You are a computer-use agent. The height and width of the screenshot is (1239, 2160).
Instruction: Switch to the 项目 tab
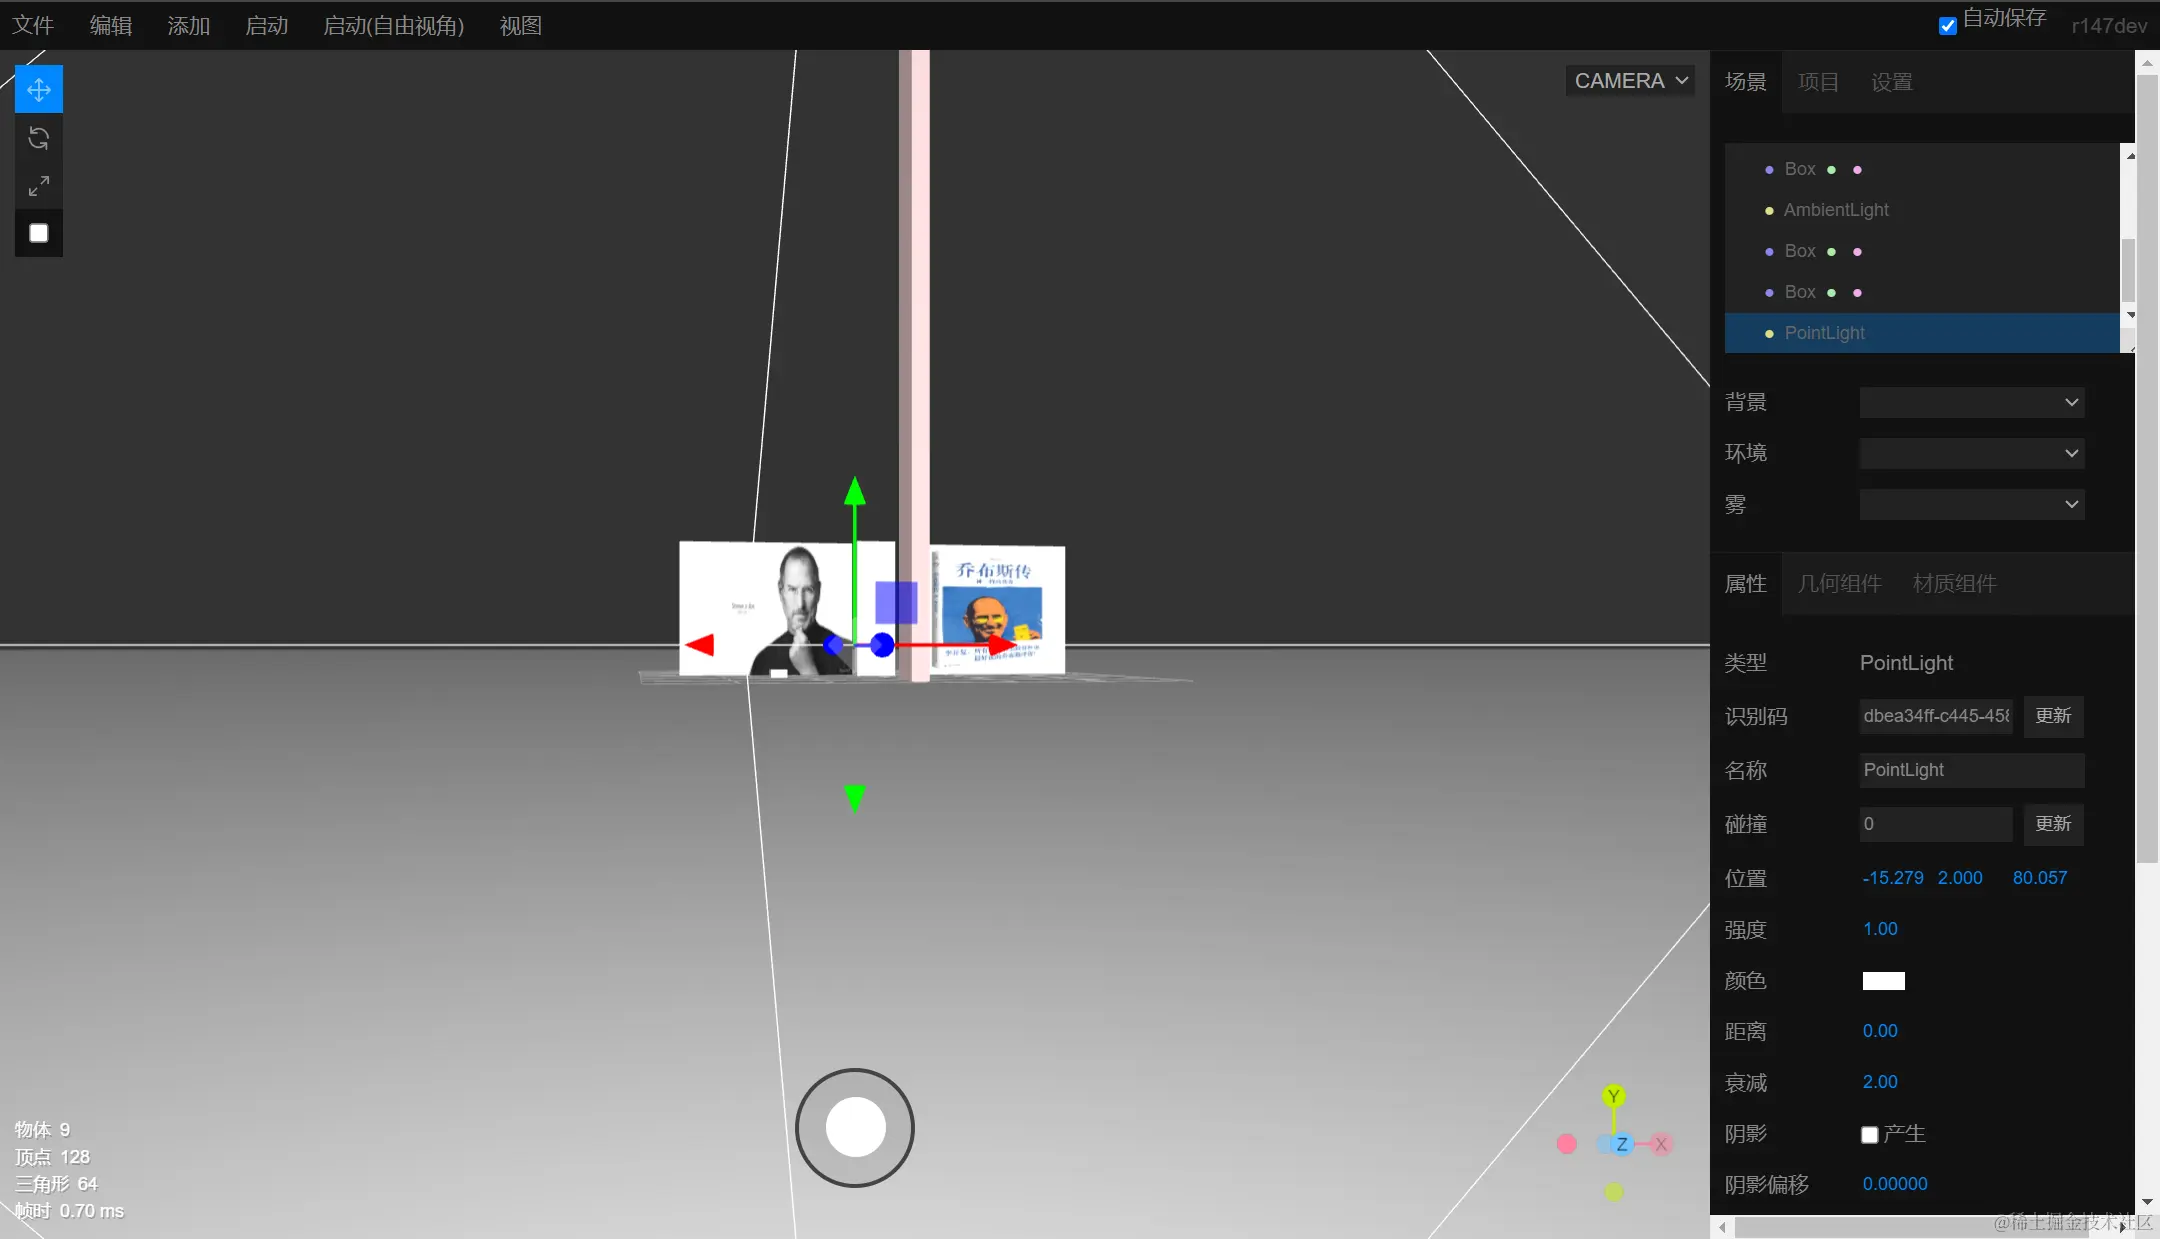1818,82
